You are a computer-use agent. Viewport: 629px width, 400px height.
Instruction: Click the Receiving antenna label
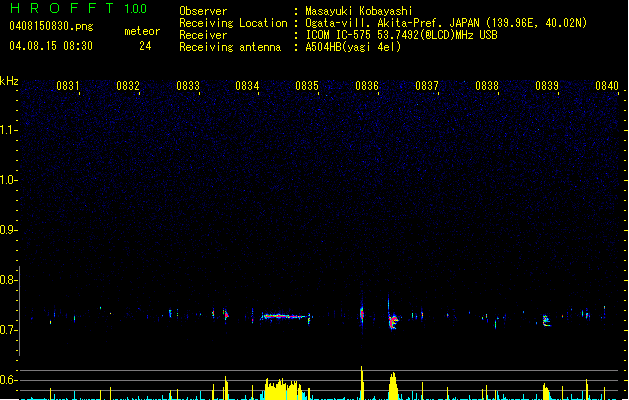point(230,47)
